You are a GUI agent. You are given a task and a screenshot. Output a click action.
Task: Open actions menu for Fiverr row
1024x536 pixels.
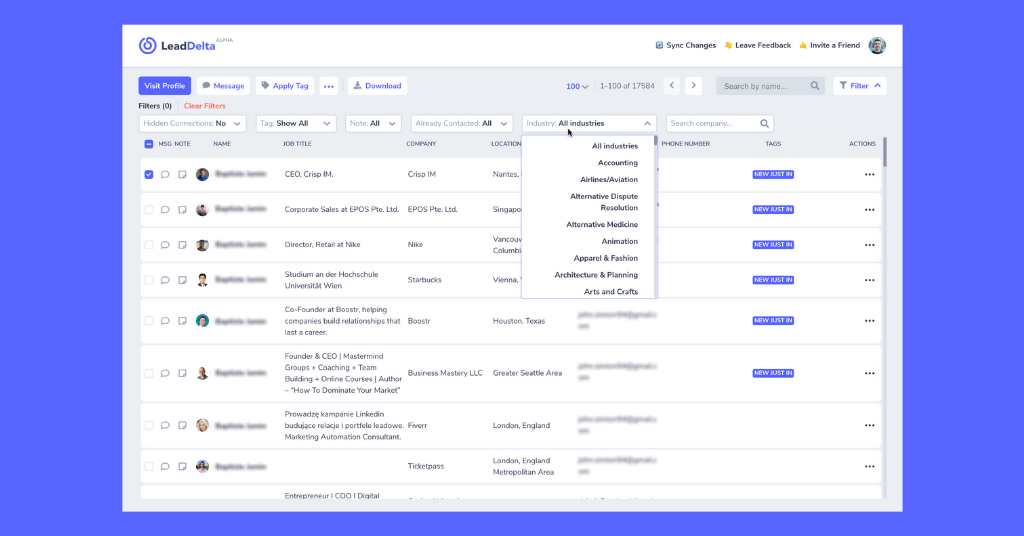point(869,426)
